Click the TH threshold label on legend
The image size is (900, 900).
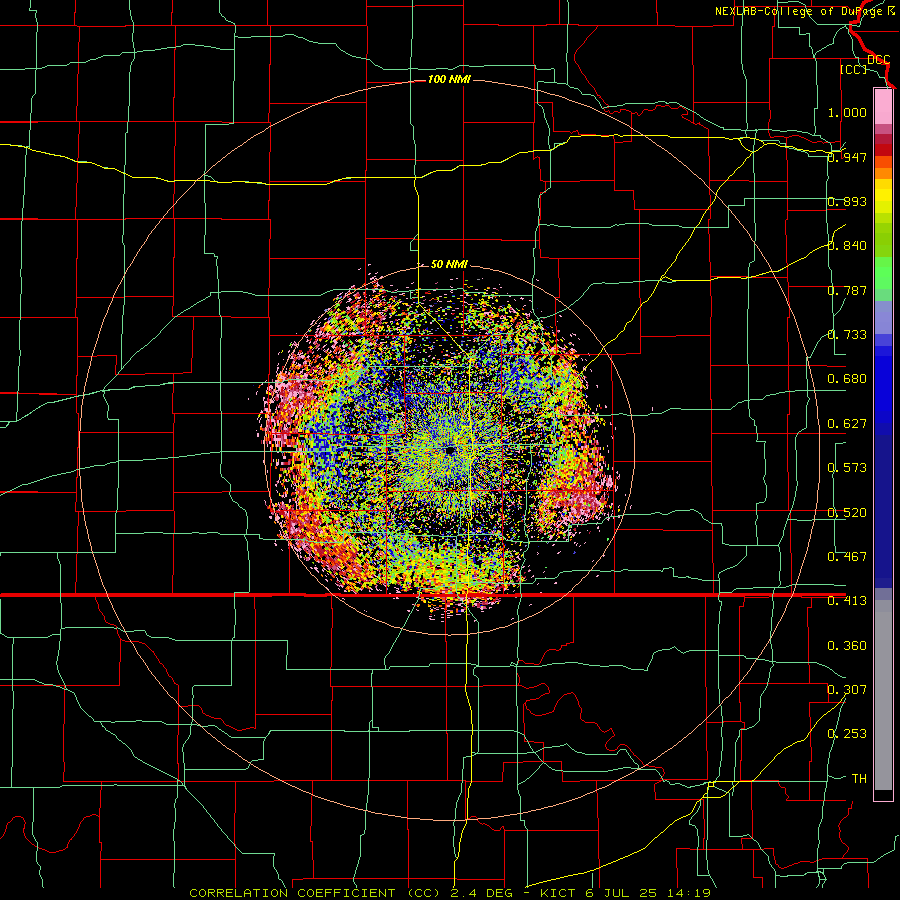point(859,779)
